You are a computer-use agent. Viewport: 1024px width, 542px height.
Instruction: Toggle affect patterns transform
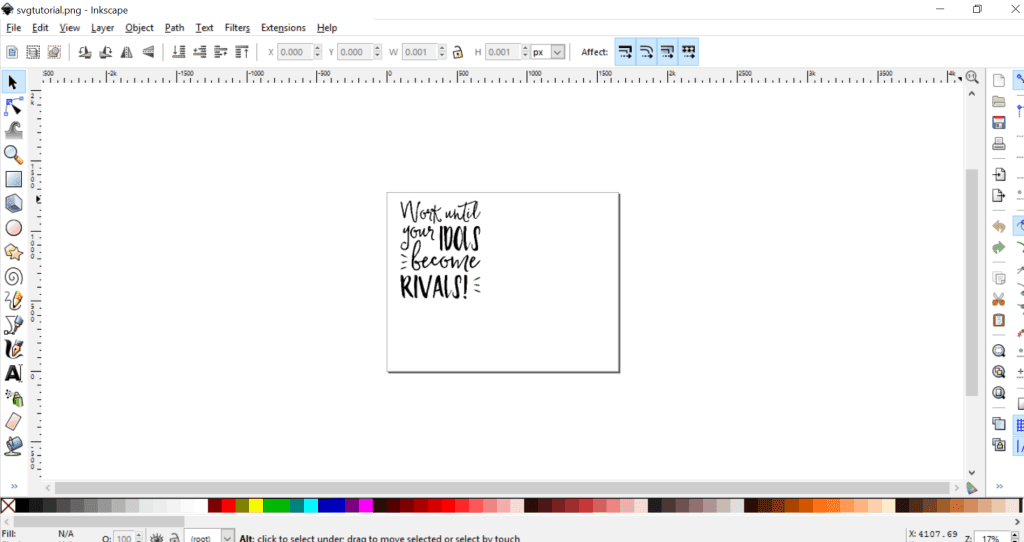pyautogui.click(x=688, y=52)
